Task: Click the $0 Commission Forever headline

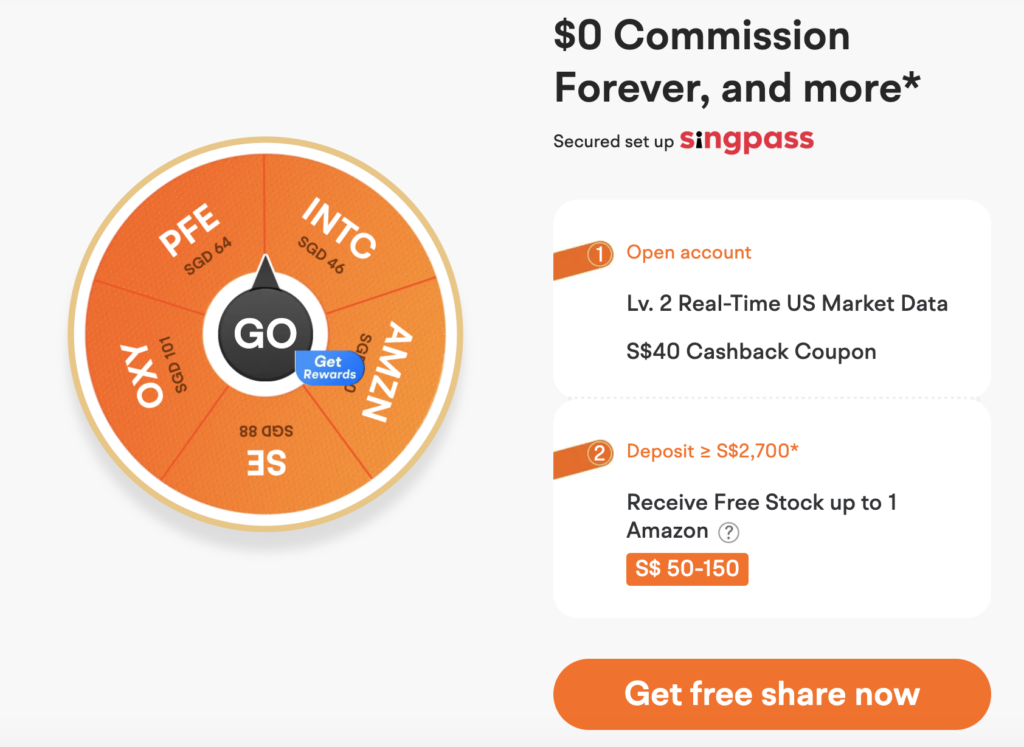Action: [x=737, y=61]
